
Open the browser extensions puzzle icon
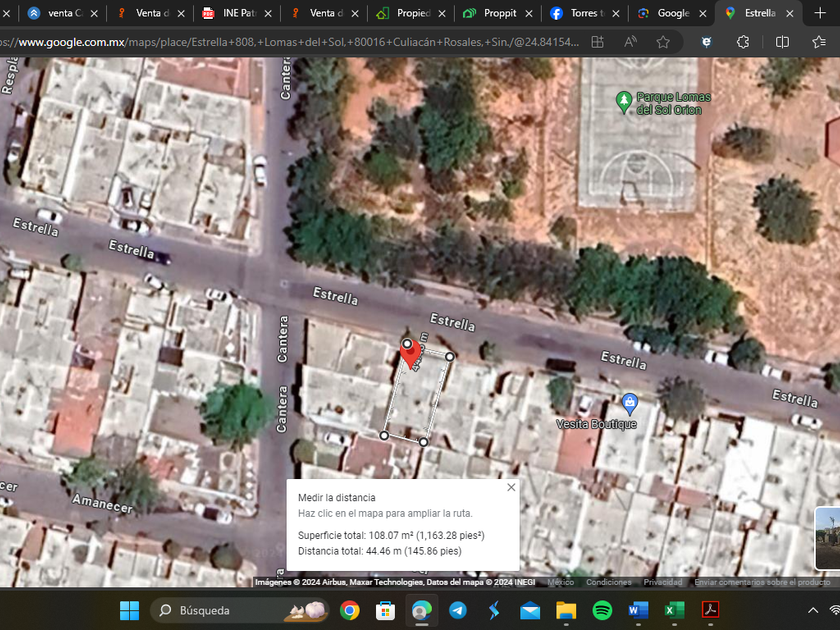tap(743, 42)
